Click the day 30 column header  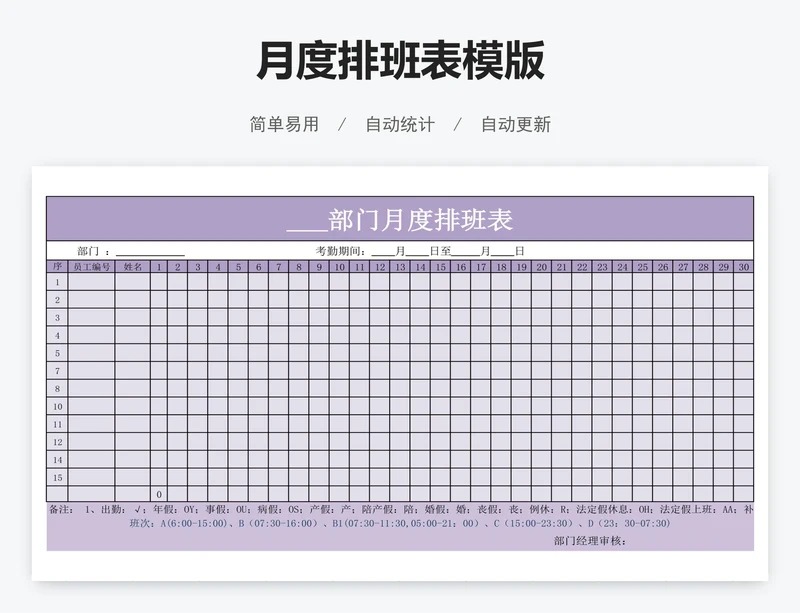point(744,266)
